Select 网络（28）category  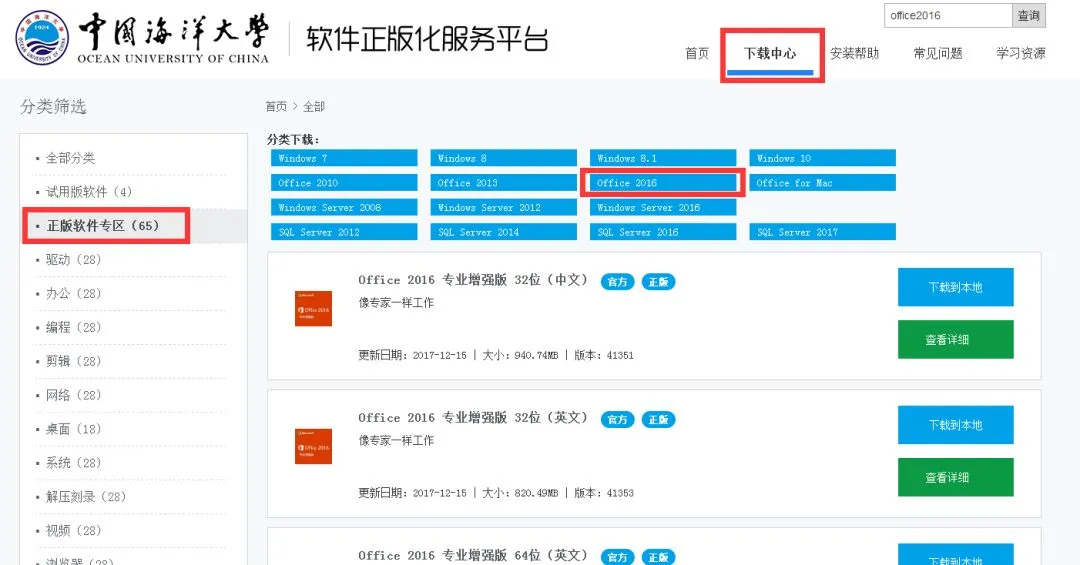click(x=73, y=395)
